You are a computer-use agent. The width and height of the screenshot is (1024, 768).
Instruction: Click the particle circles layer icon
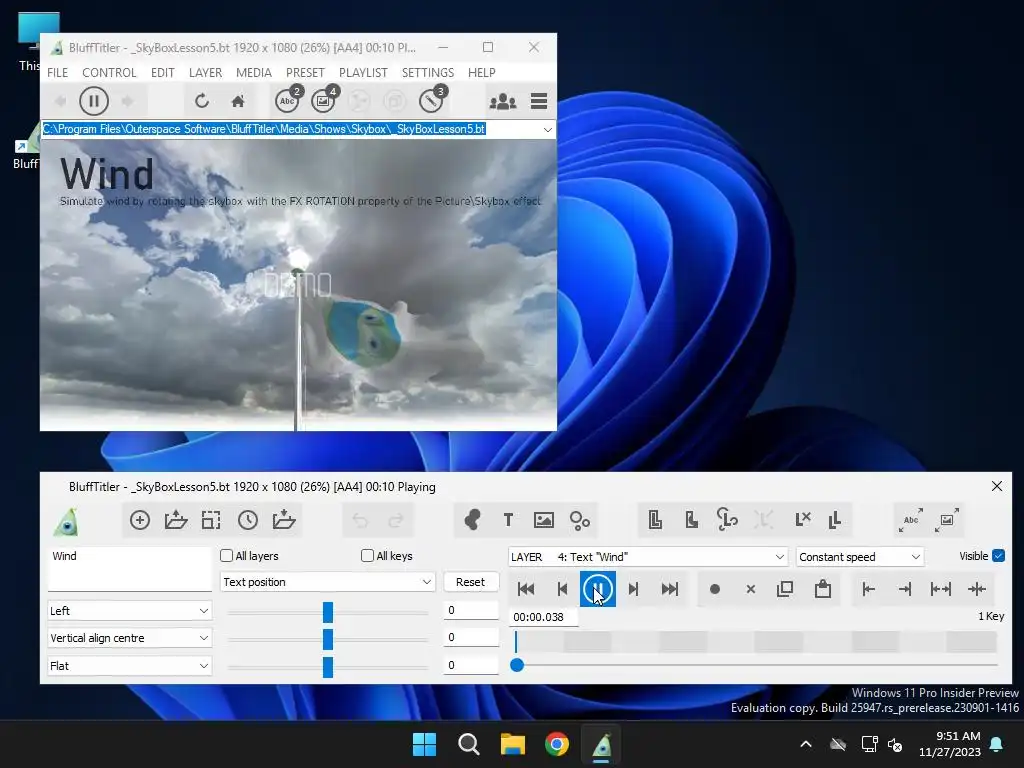pyautogui.click(x=579, y=520)
